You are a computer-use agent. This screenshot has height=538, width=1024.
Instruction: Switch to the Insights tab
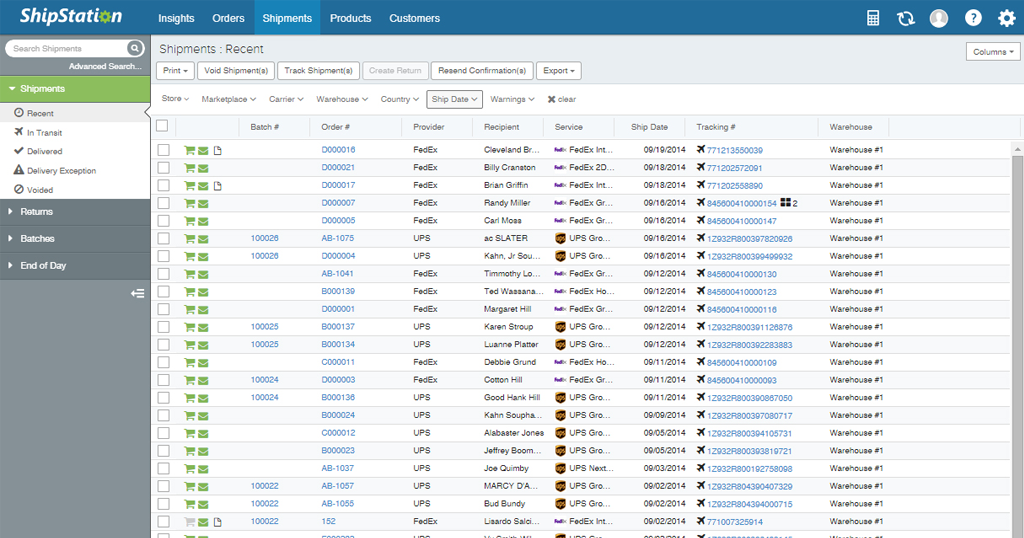(176, 18)
